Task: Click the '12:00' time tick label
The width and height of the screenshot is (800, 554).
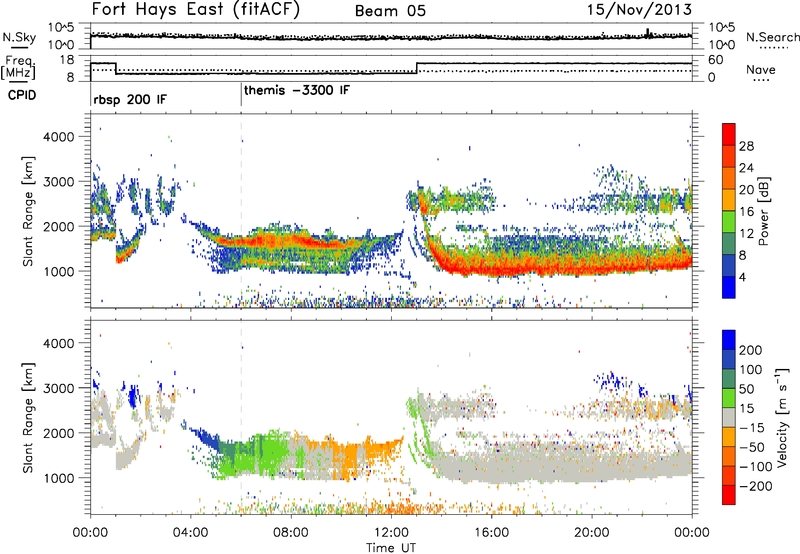Action: coord(391,533)
